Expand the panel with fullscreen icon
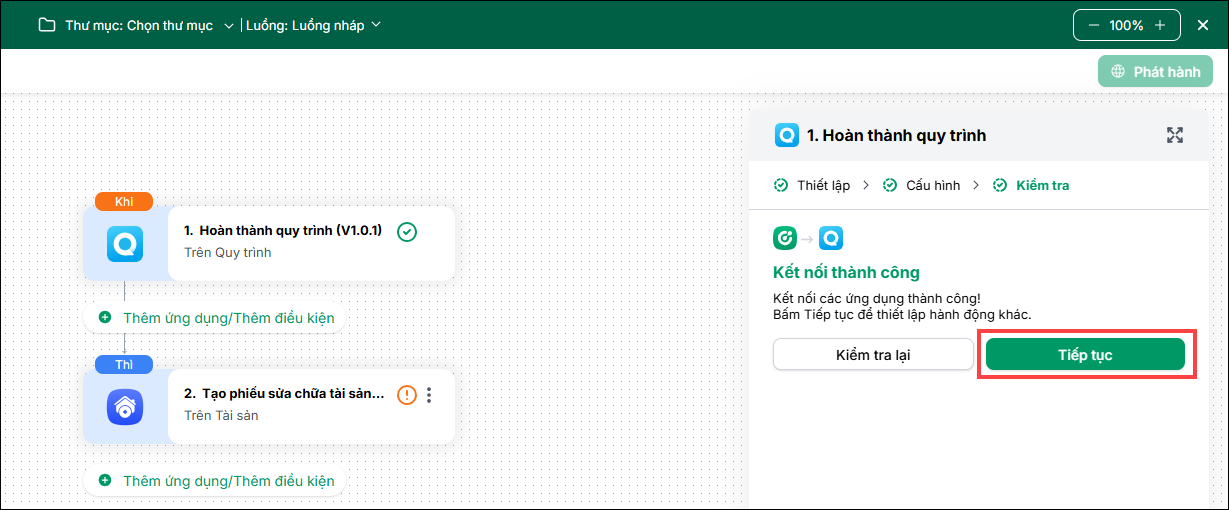 point(1175,135)
